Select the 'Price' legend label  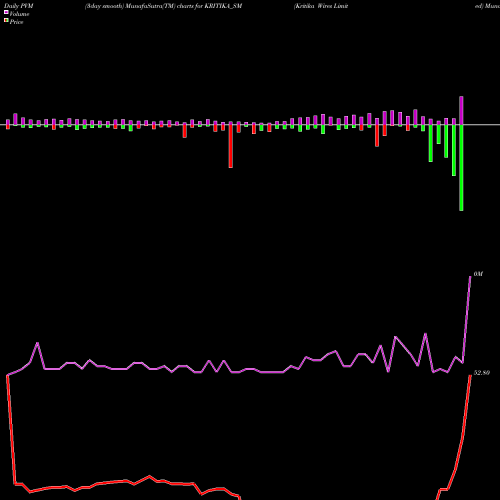coord(16,22)
